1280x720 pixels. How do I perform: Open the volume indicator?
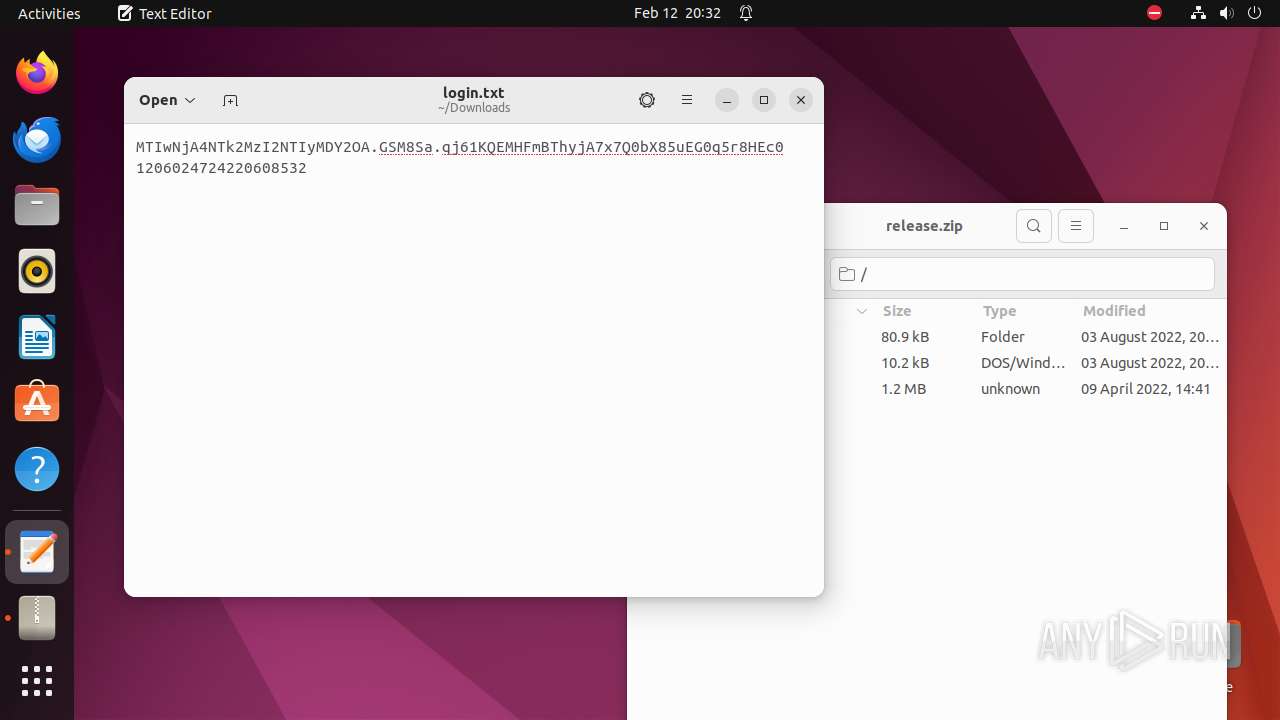coord(1227,13)
